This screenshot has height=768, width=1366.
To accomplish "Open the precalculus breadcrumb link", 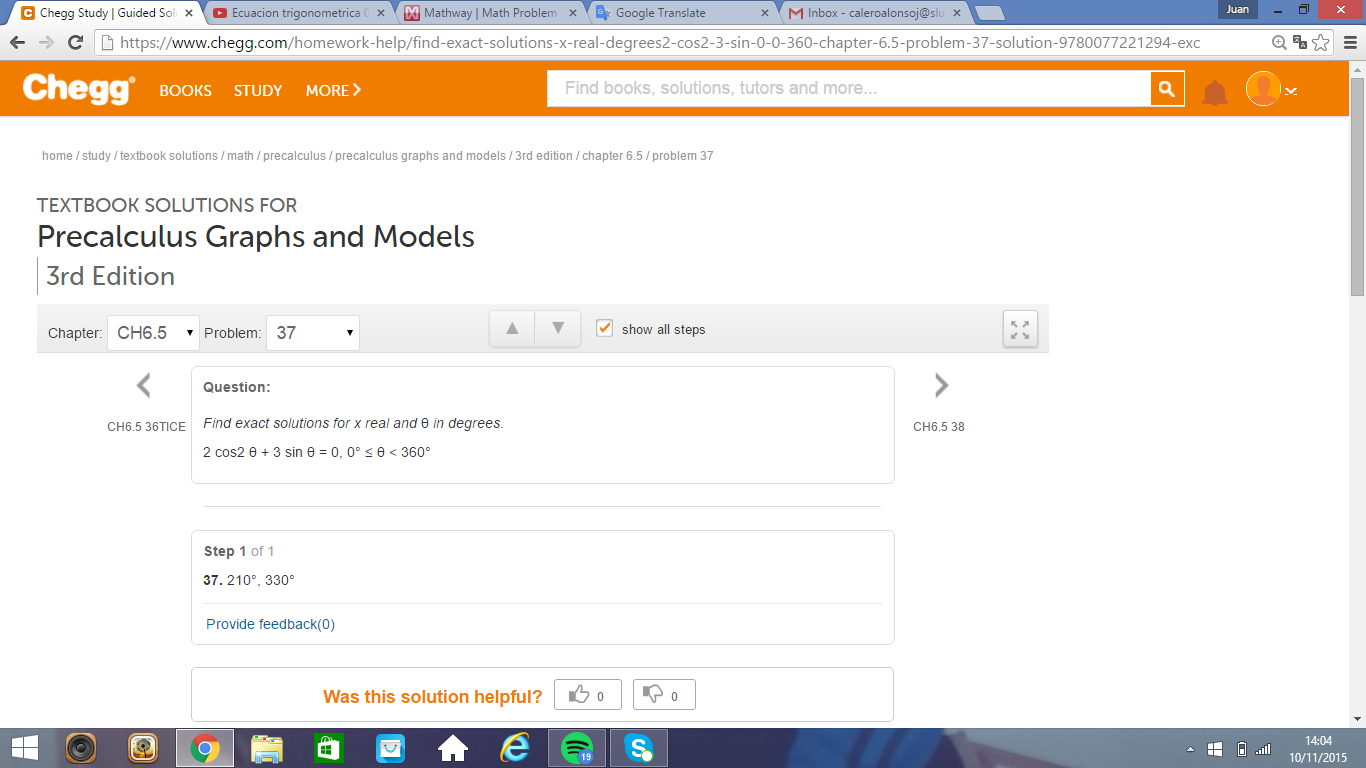I will 295,155.
